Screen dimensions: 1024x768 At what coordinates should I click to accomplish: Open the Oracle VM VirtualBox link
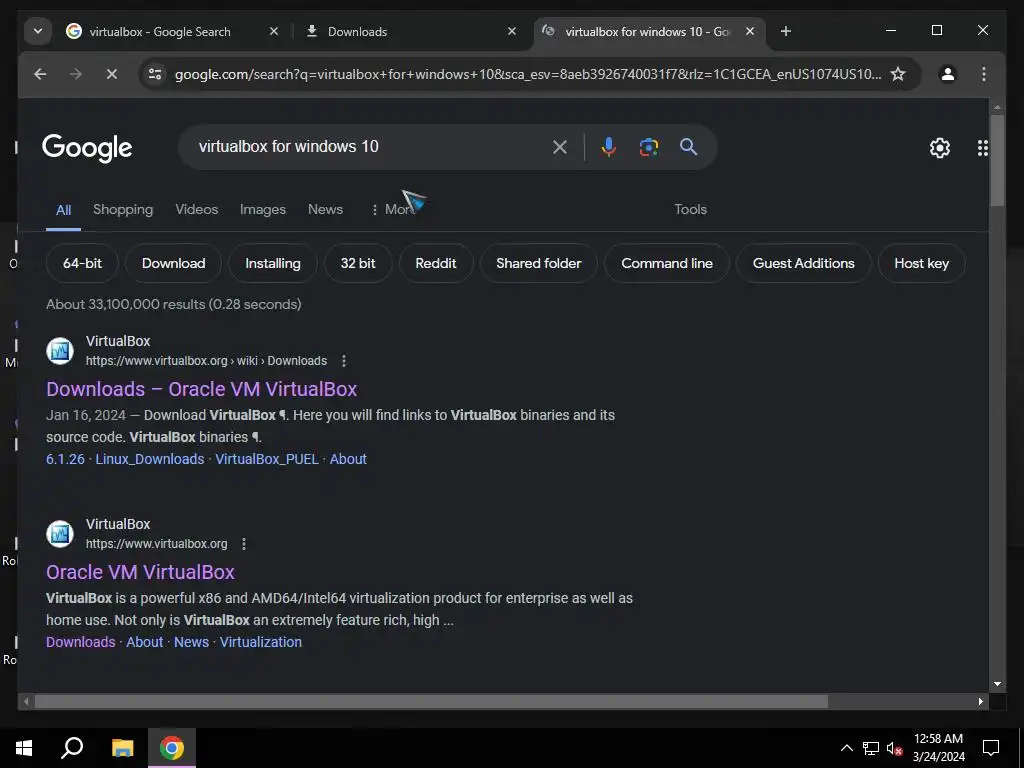point(140,572)
